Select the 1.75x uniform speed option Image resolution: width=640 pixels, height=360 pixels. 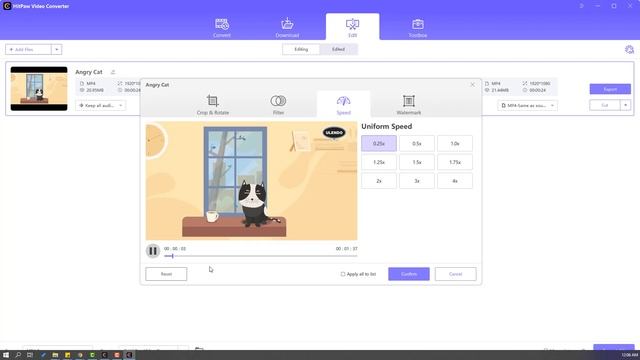pyautogui.click(x=455, y=162)
